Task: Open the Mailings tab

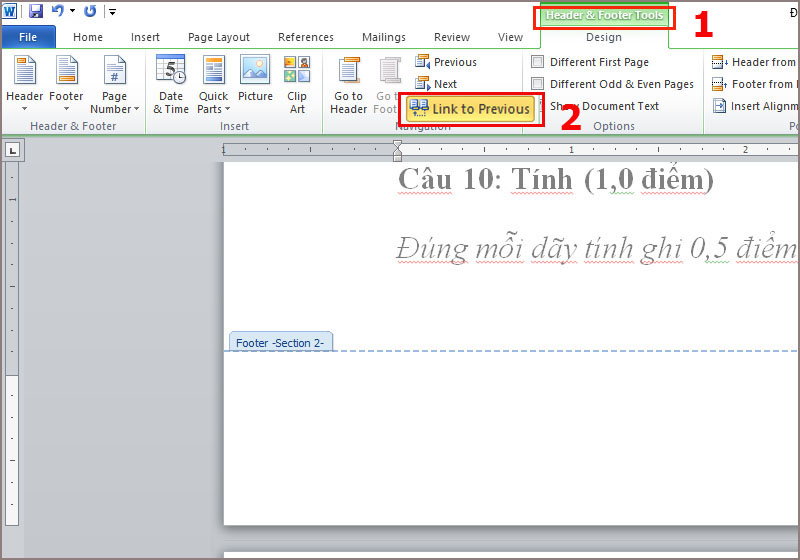Action: pyautogui.click(x=384, y=37)
